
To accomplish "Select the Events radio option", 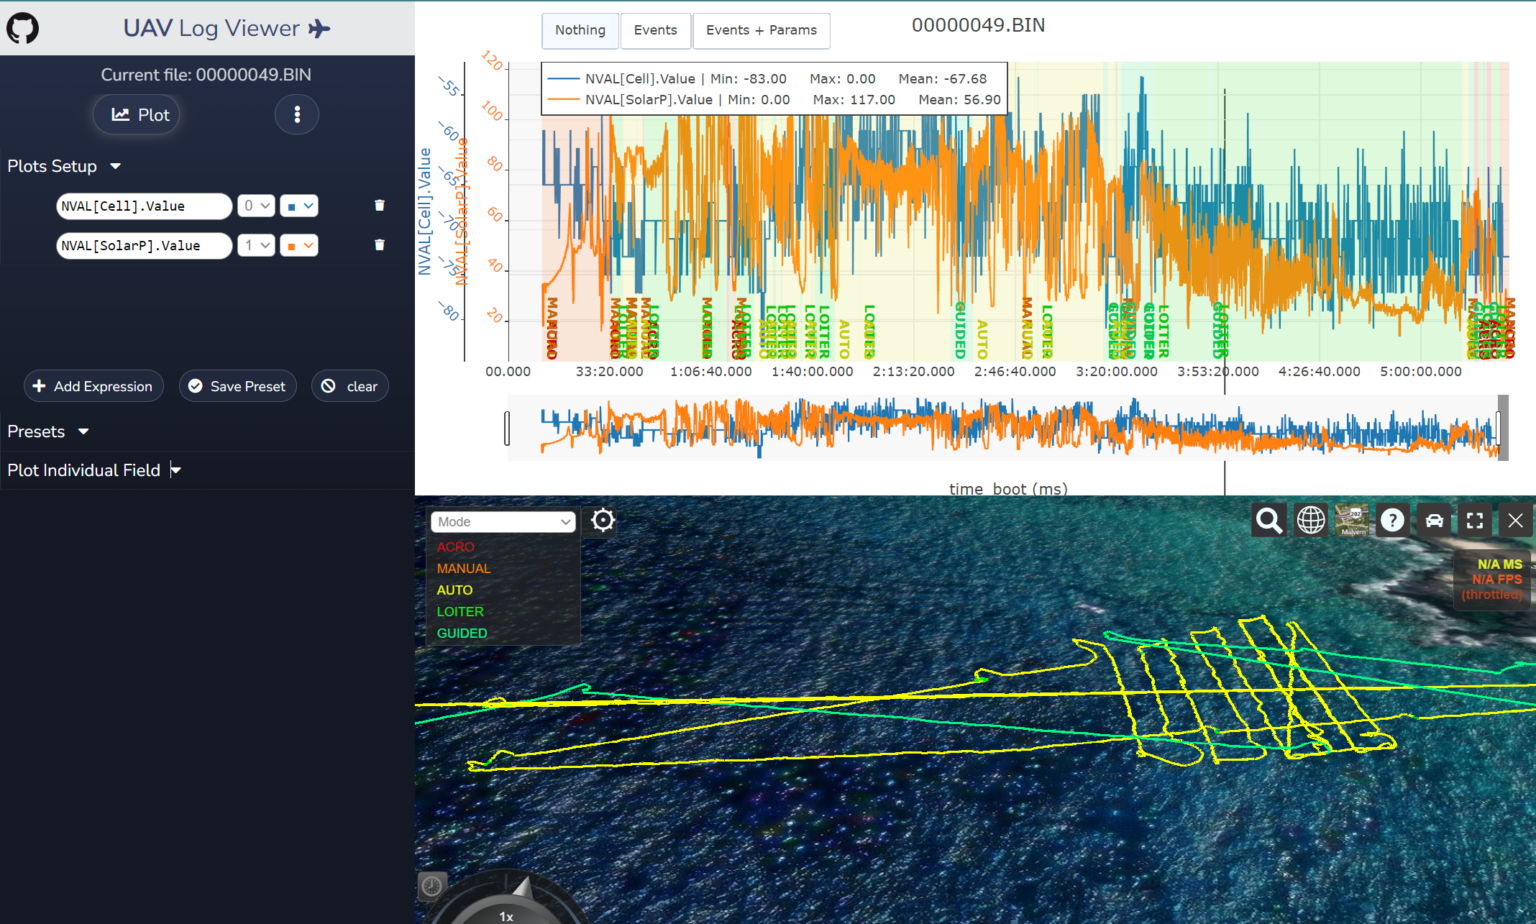I will (656, 31).
